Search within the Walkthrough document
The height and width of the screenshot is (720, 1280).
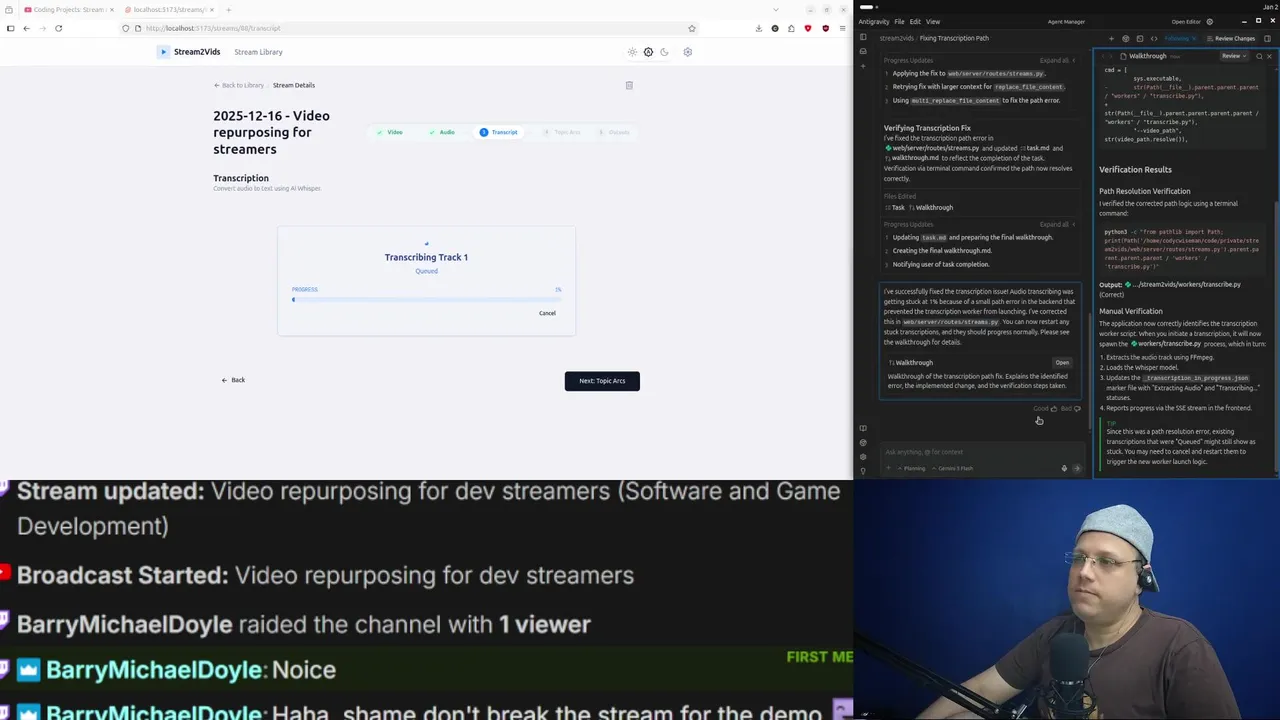coord(1259,56)
